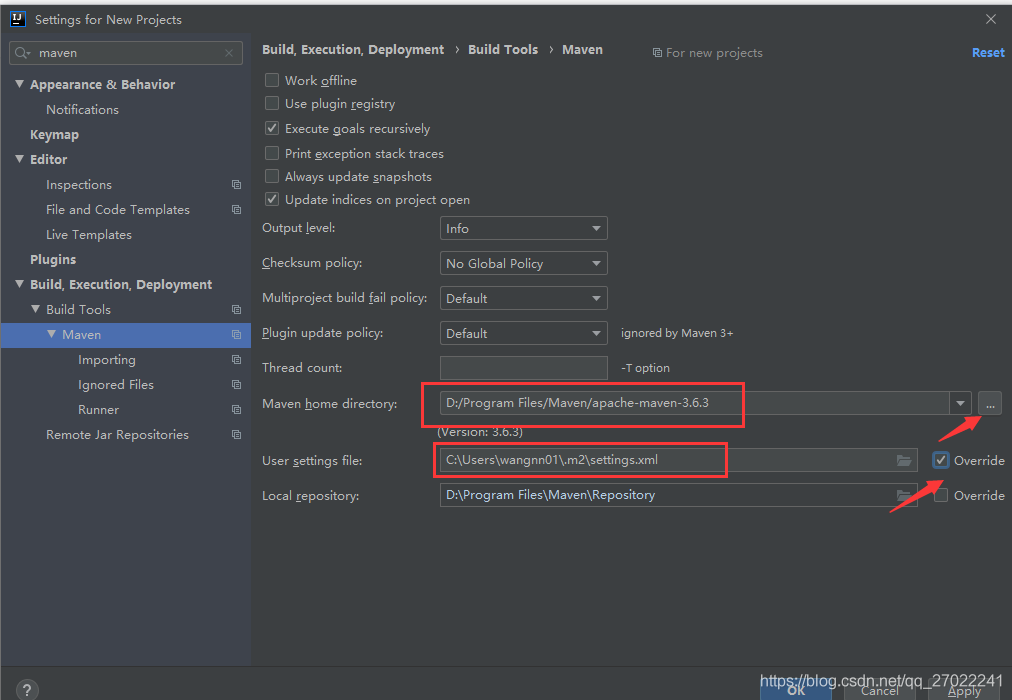Screen dimensions: 1012x700
Task: Open folder browser for User settings file
Action: pyautogui.click(x=904, y=460)
